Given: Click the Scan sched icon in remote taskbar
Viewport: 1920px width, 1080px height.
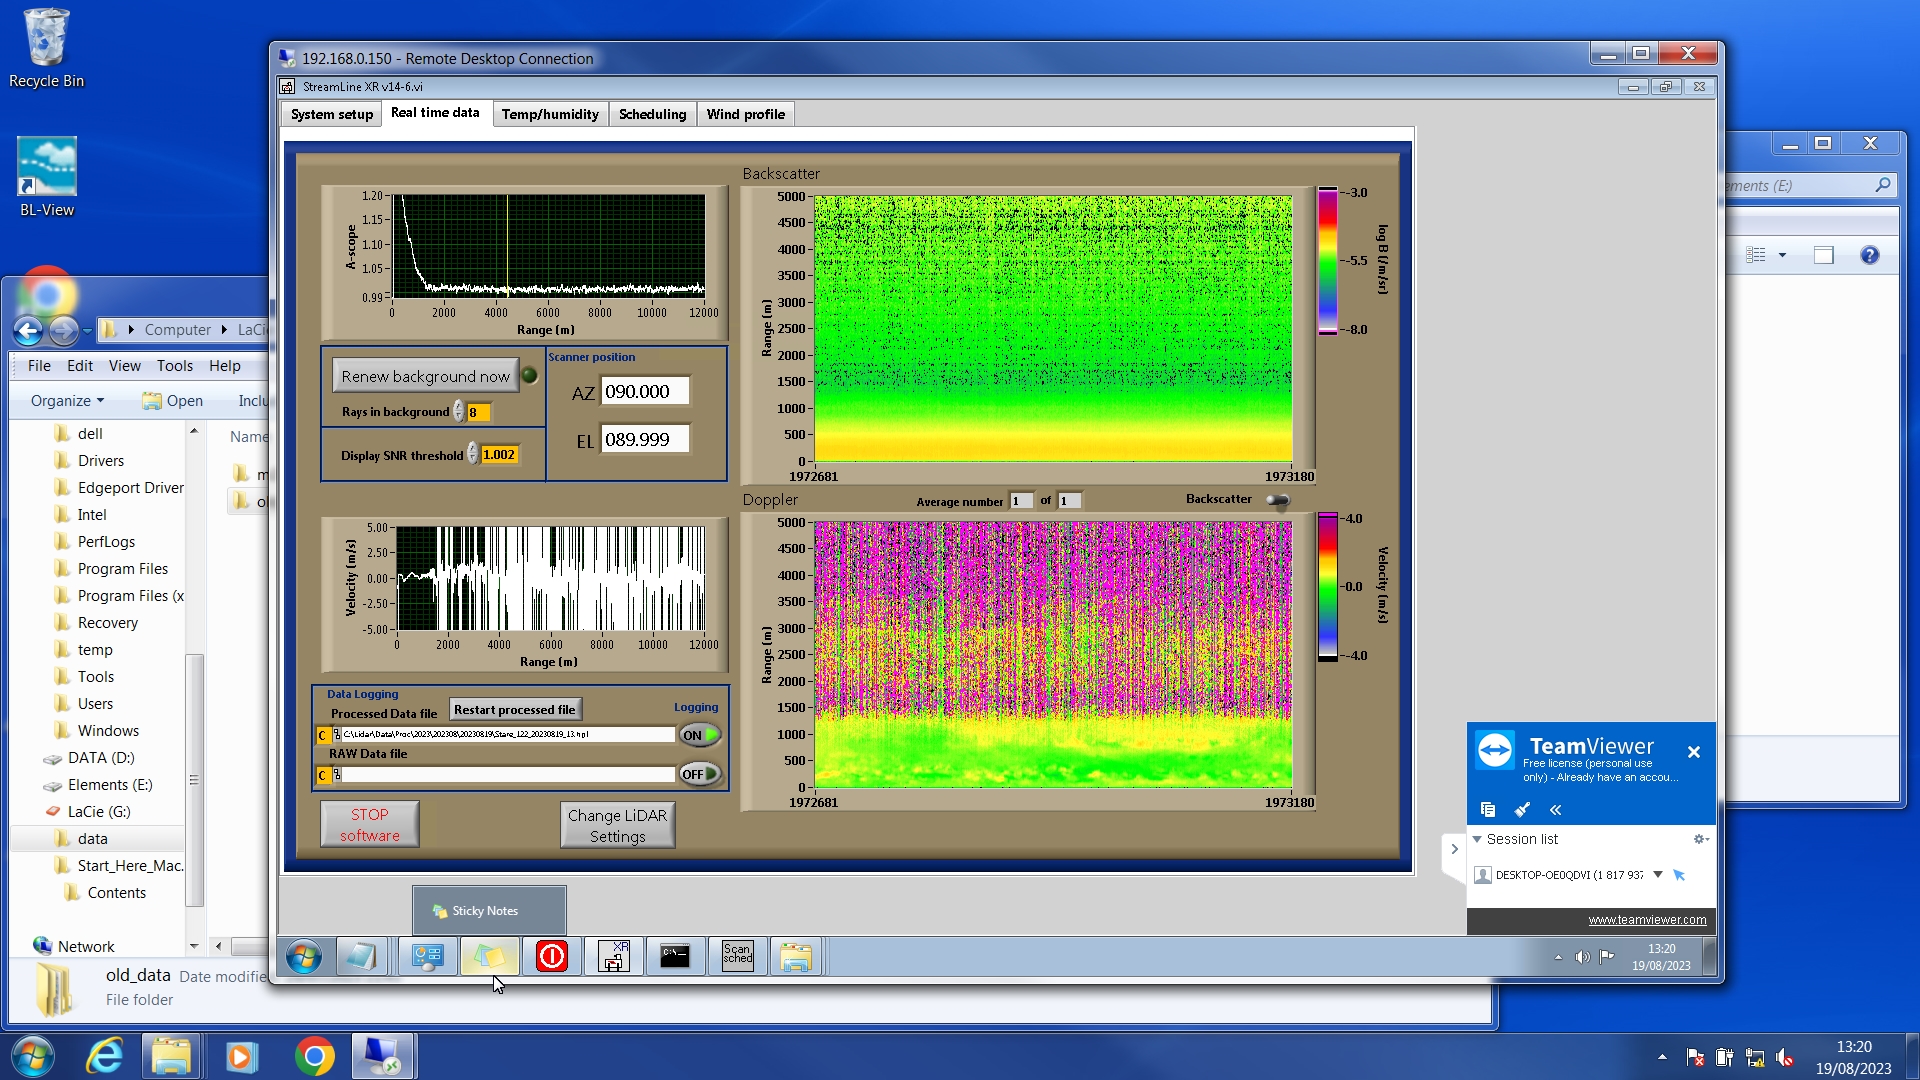Looking at the screenshot, I should 738,956.
